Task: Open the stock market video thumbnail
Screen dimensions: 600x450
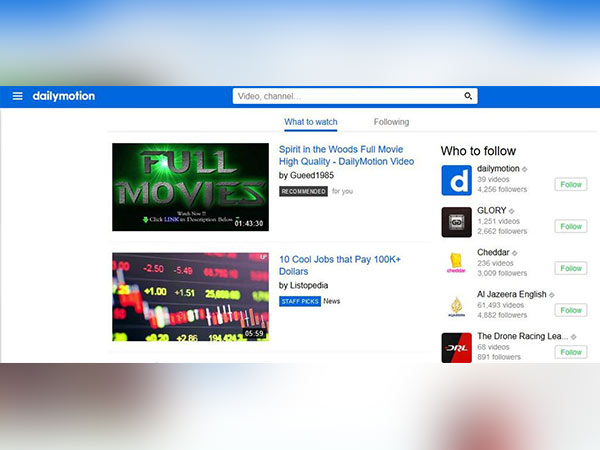Action: [x=190, y=297]
